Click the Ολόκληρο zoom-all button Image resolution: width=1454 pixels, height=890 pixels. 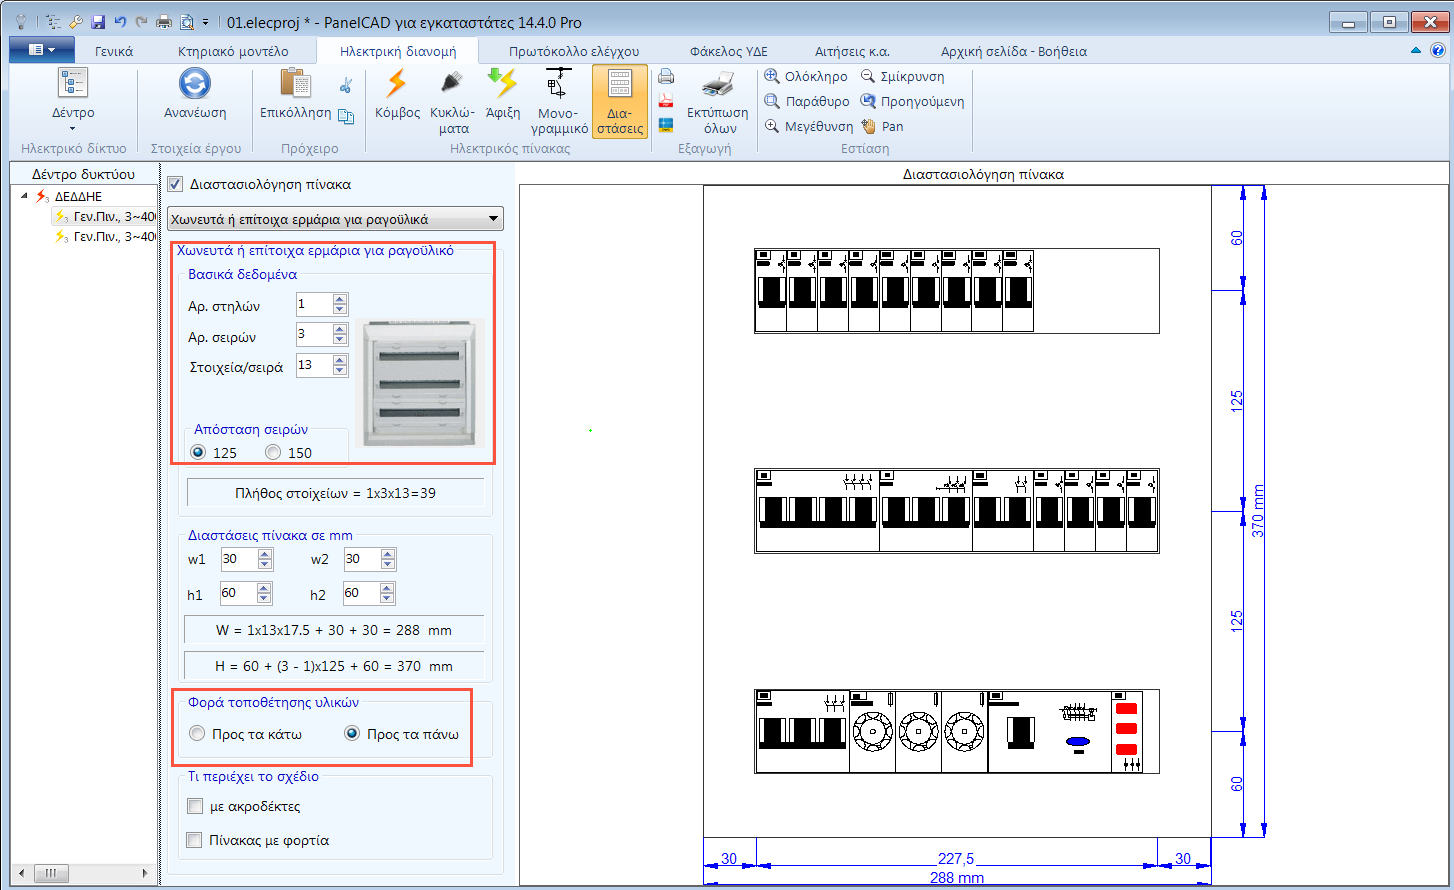pyautogui.click(x=806, y=76)
